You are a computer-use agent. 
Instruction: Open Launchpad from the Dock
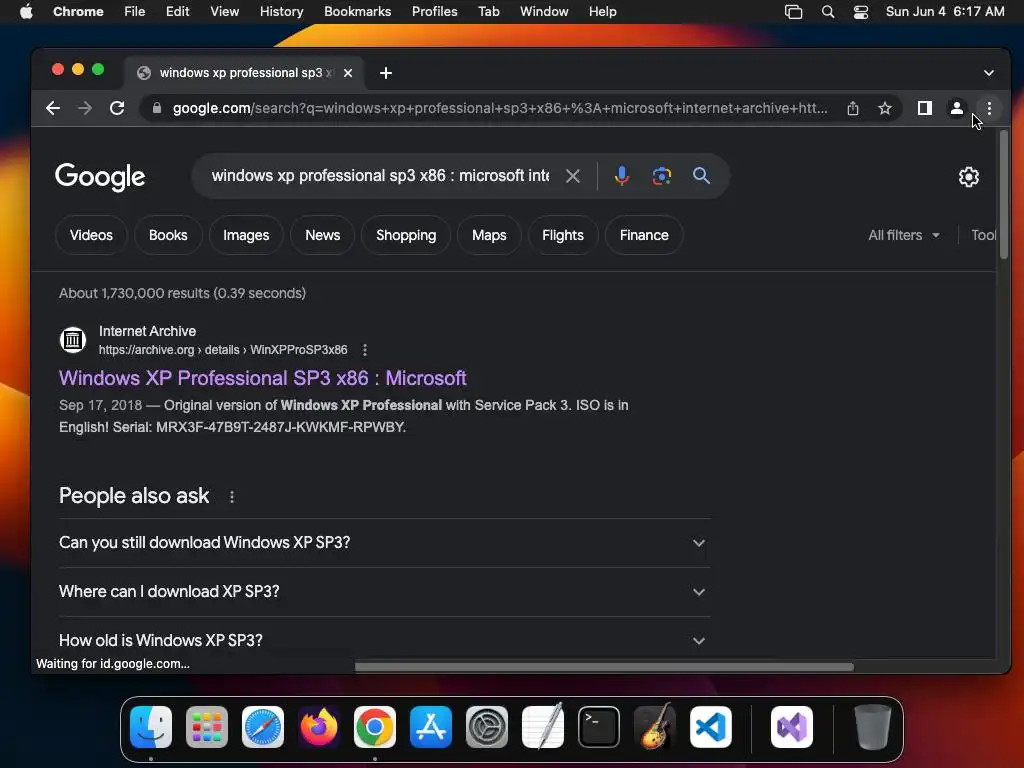coord(207,727)
